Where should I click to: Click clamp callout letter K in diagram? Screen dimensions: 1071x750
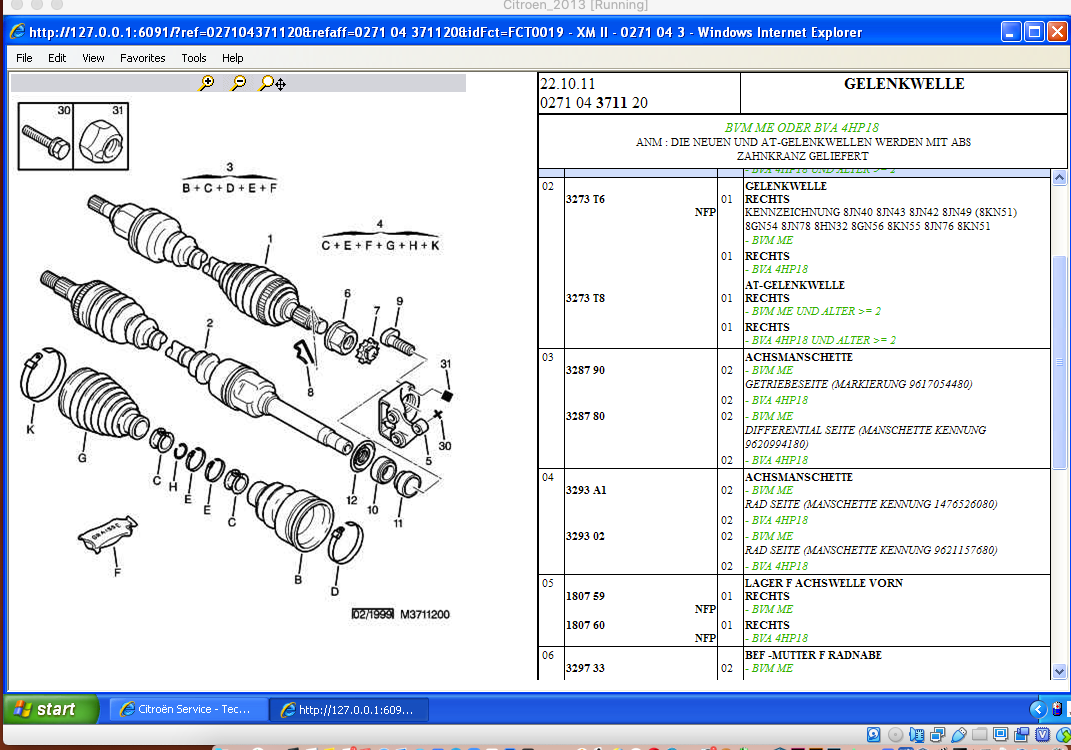[30, 429]
